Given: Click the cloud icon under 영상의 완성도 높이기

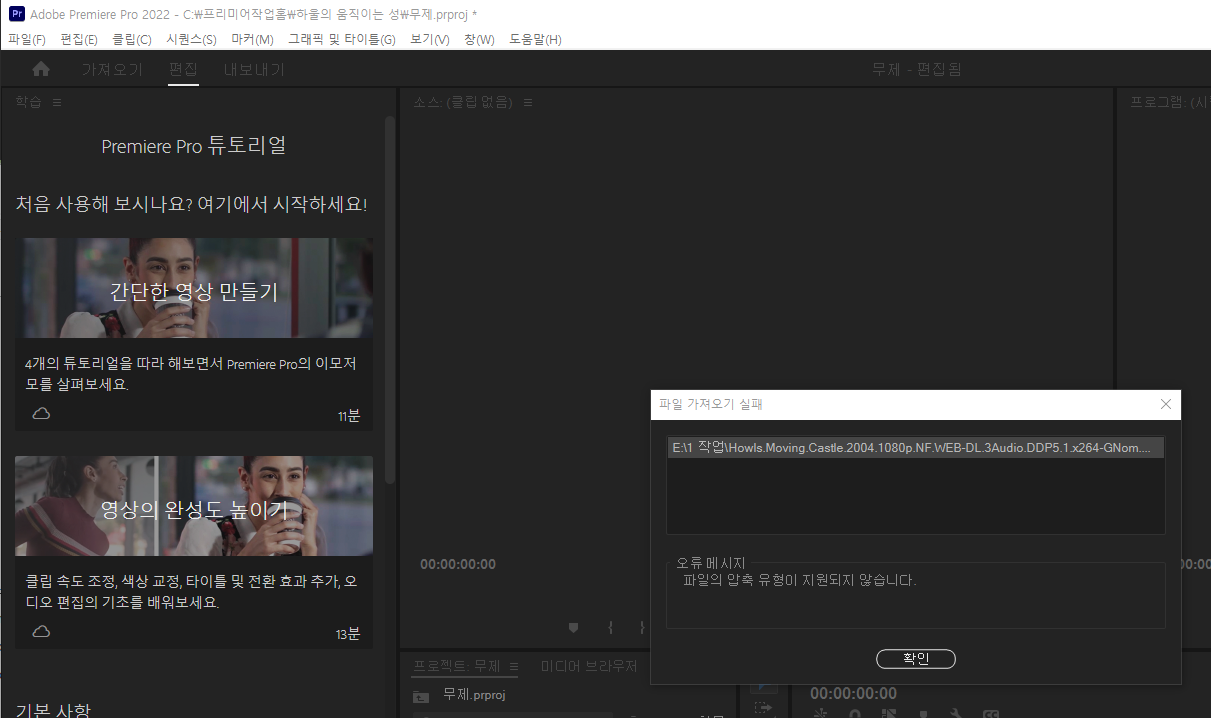Looking at the screenshot, I should (41, 631).
